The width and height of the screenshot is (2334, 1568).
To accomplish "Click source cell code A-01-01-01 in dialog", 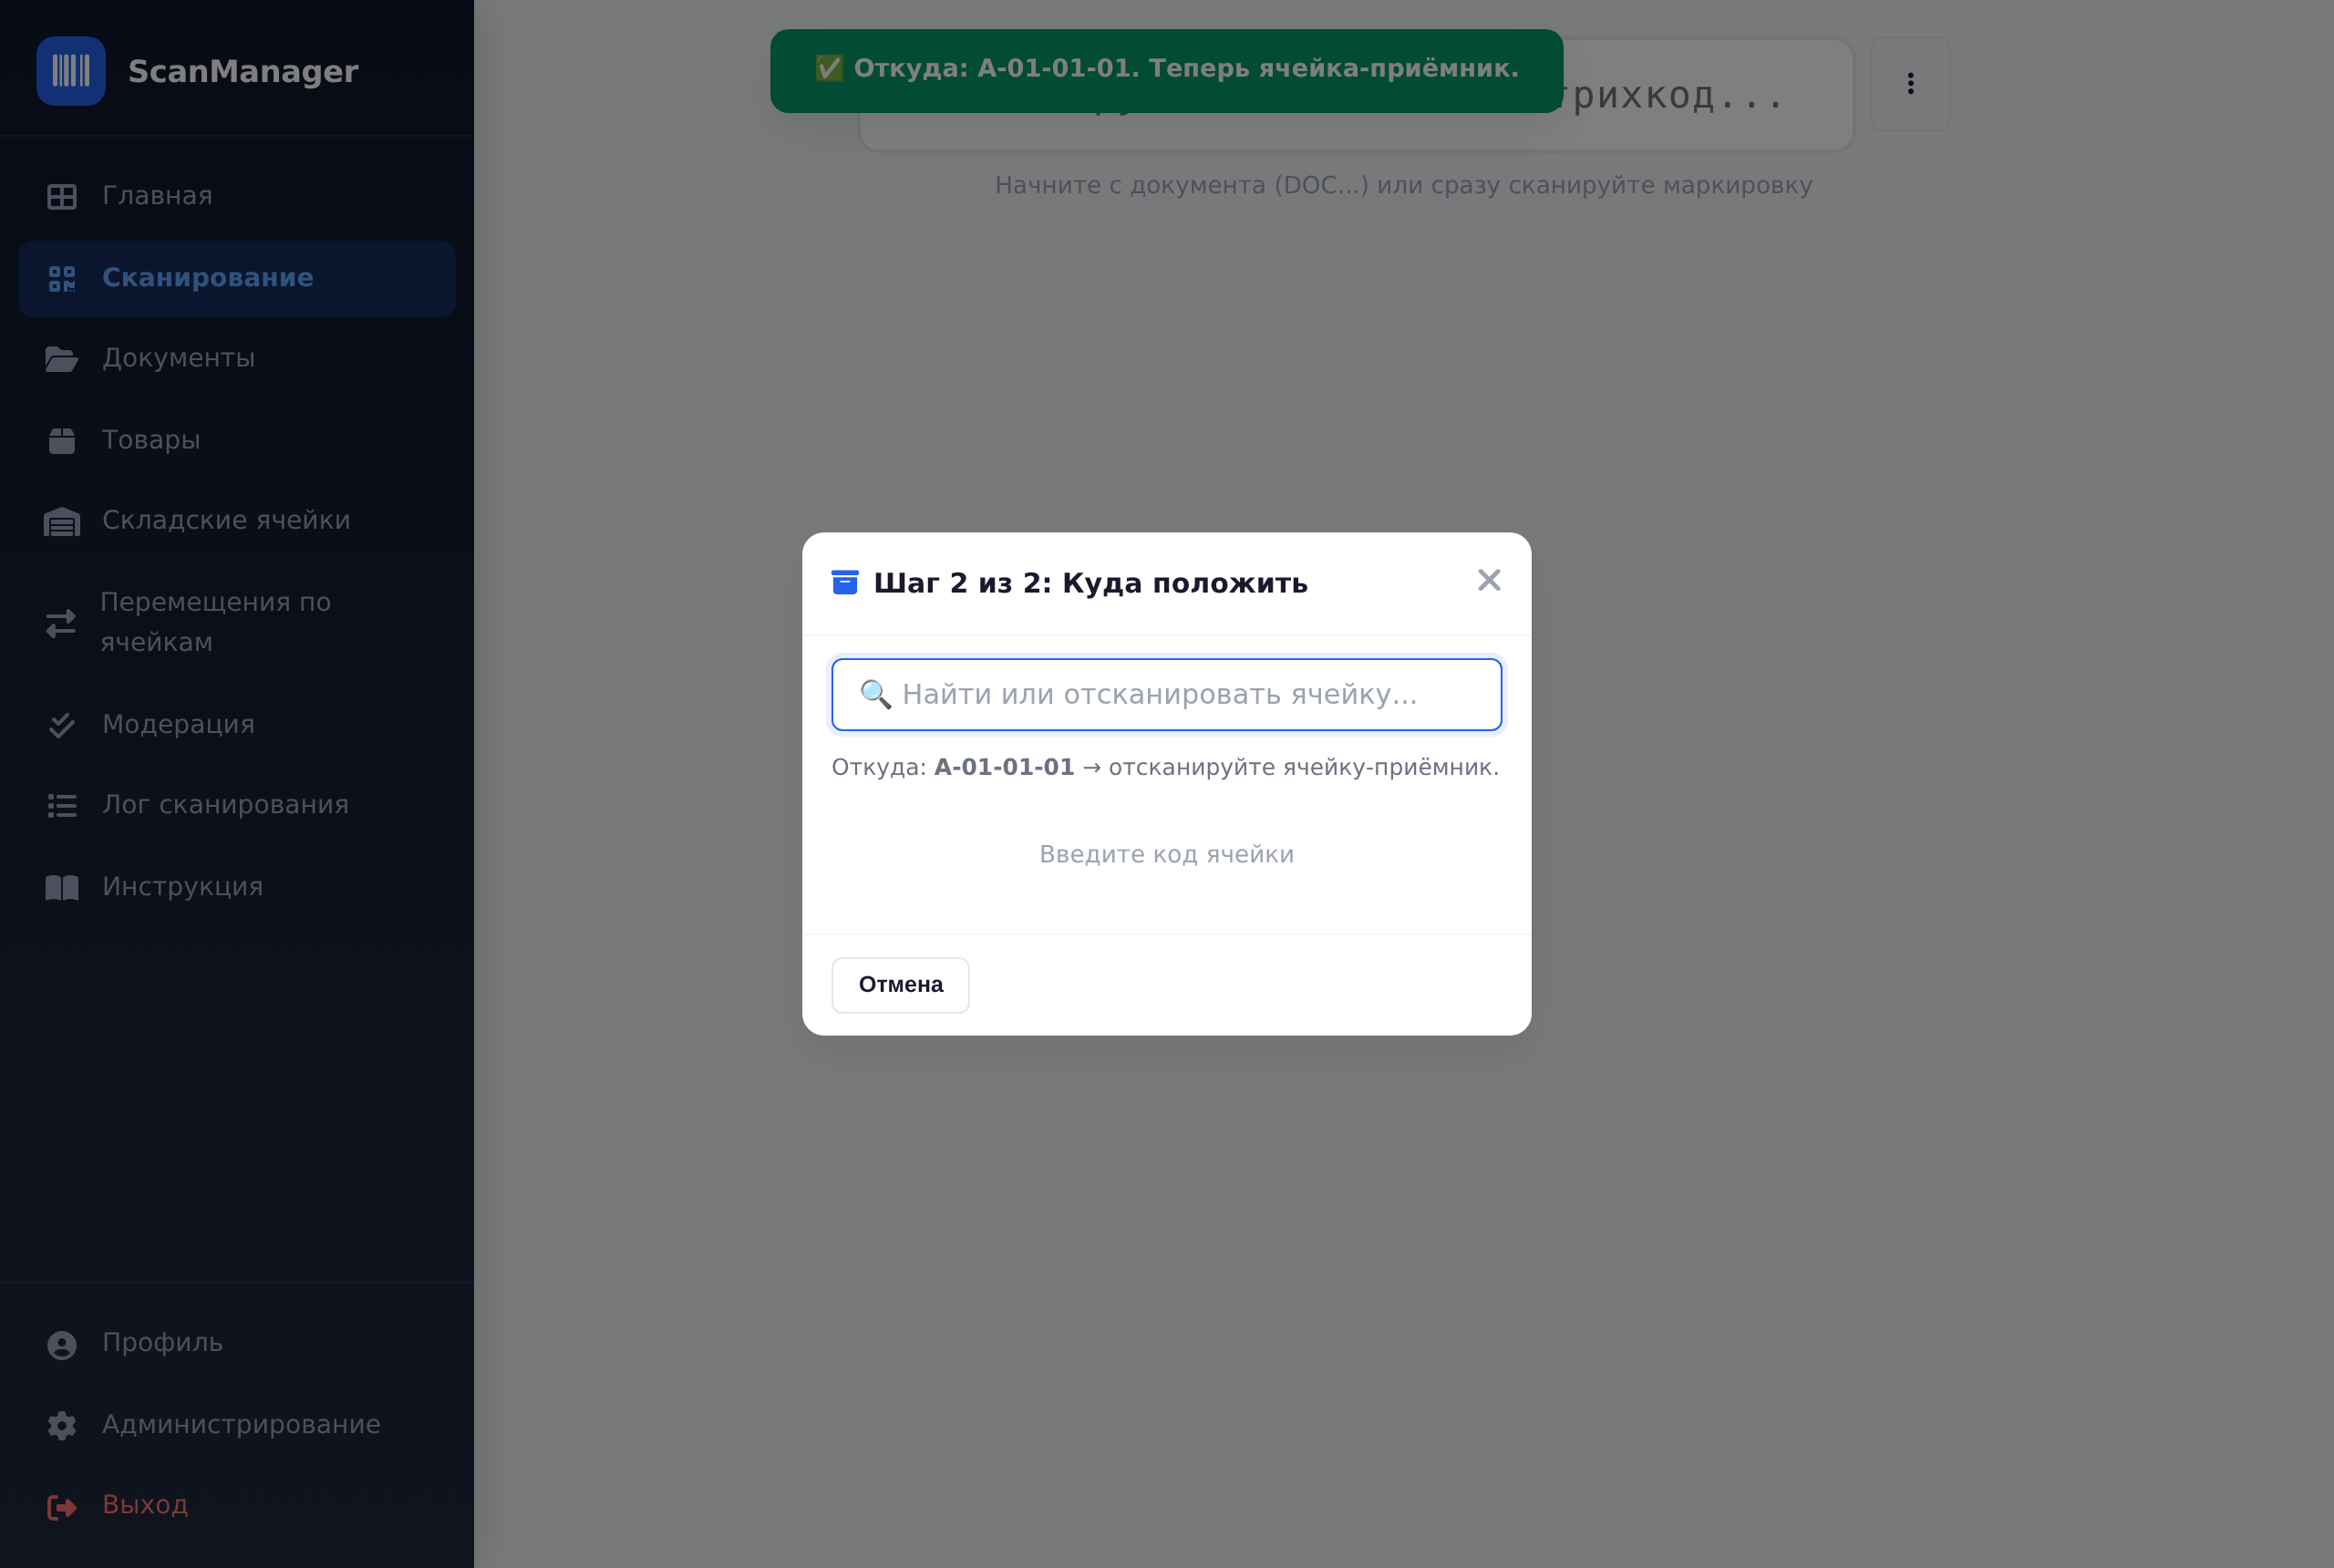I will 1004,767.
